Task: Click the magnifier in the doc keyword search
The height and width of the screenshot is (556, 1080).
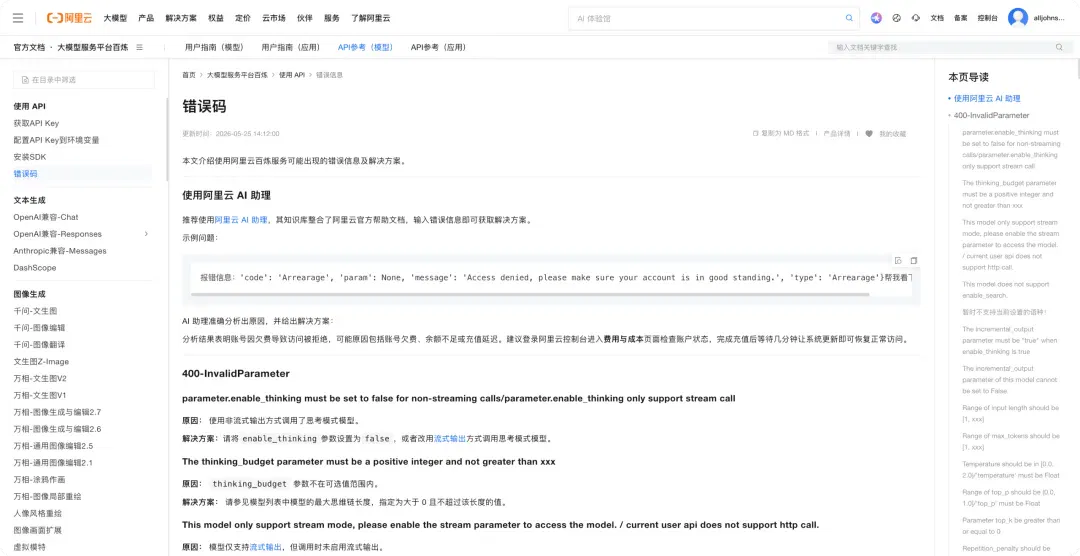Action: tap(1059, 48)
